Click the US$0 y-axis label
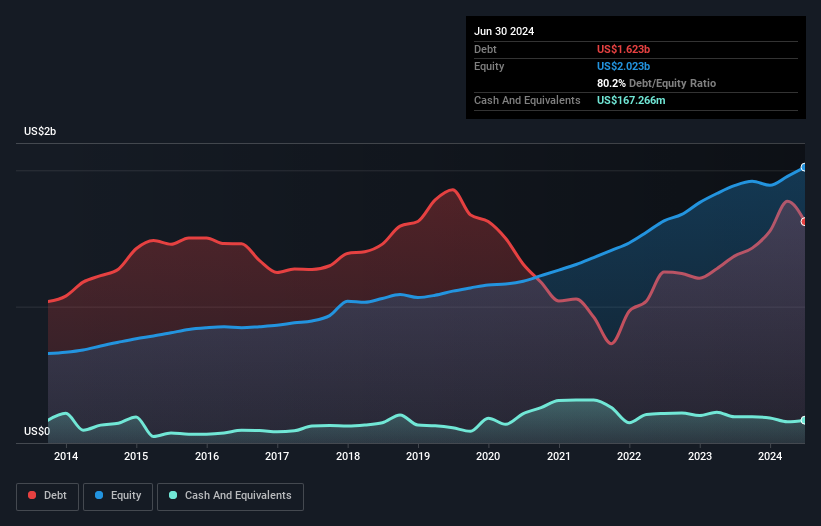The image size is (821, 526). (x=37, y=432)
